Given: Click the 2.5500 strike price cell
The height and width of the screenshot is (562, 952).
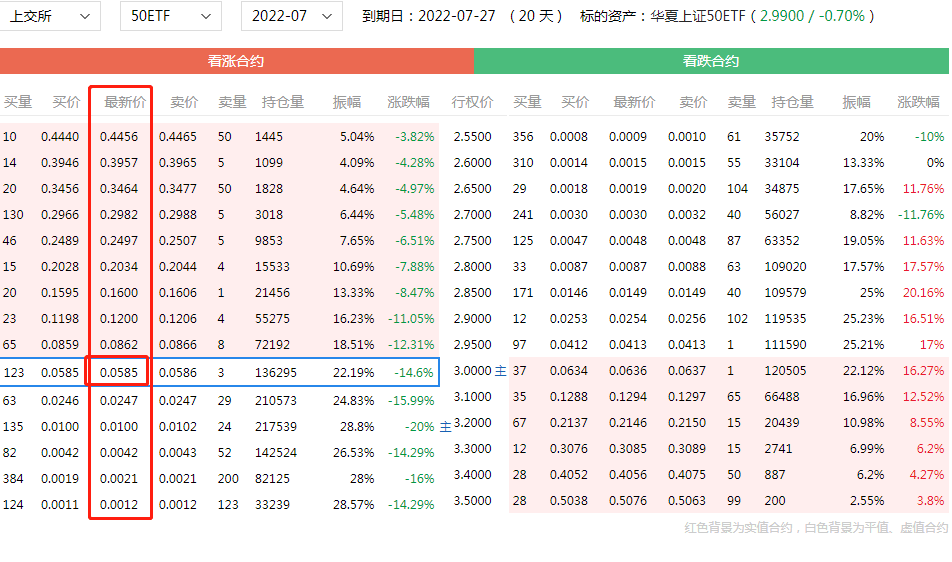Looking at the screenshot, I should [x=472, y=137].
